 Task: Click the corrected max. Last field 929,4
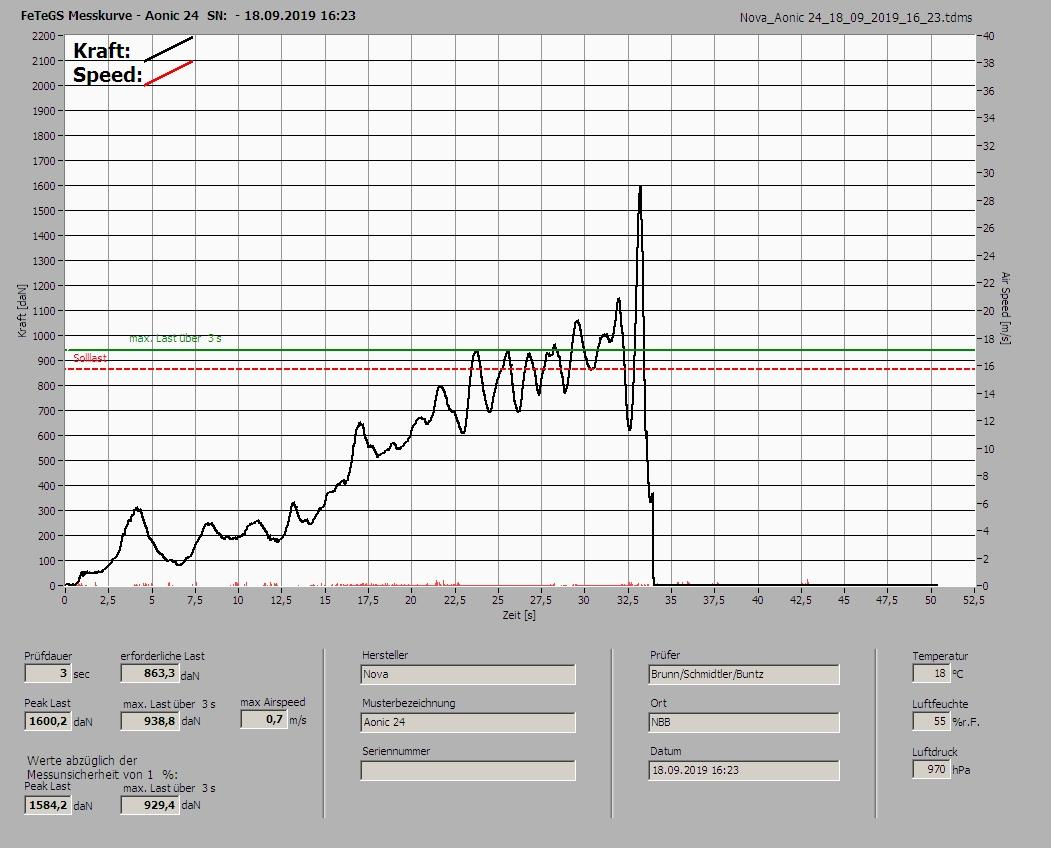pyautogui.click(x=149, y=805)
